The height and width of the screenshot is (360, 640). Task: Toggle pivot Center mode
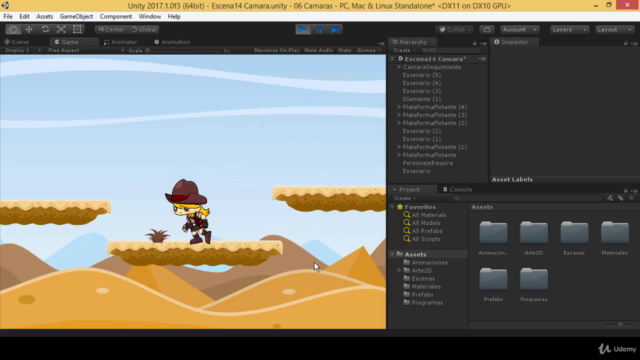[111, 29]
